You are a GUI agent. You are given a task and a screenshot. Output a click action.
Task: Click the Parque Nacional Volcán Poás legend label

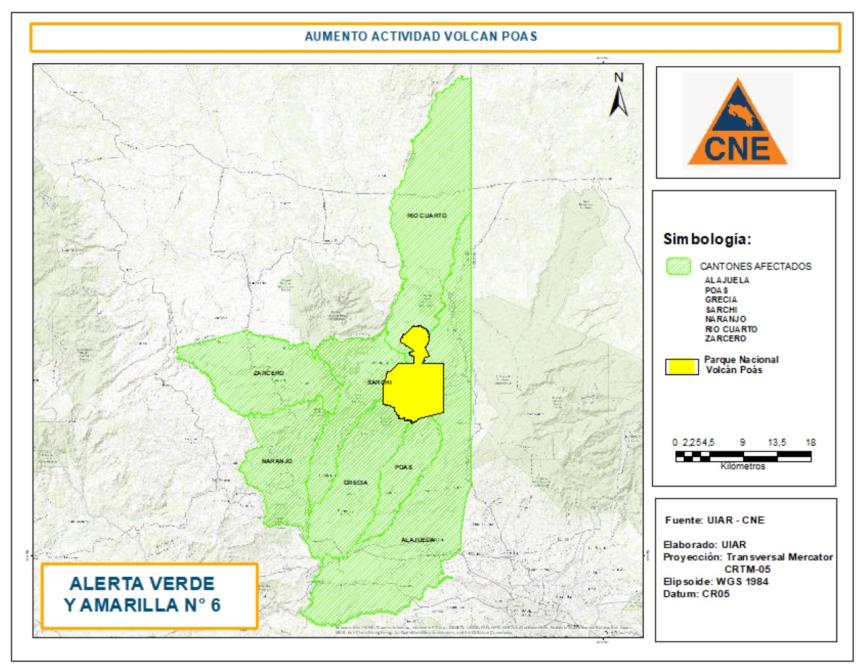coord(741,364)
